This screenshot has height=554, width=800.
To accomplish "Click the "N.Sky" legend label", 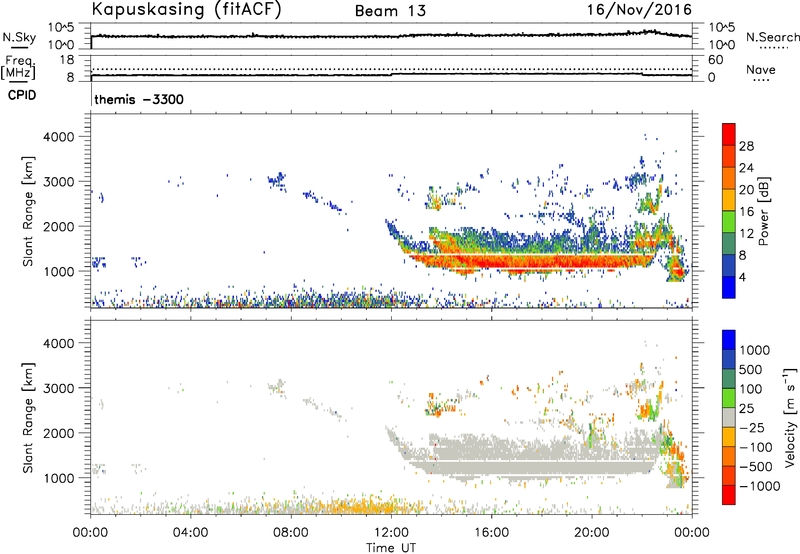I will [x=19, y=37].
